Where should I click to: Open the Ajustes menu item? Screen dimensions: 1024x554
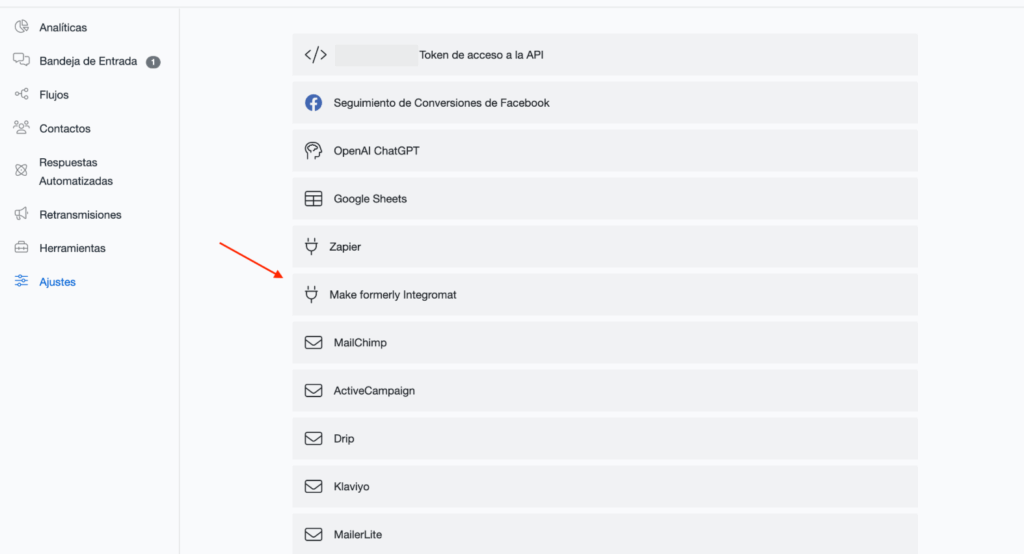pos(57,282)
